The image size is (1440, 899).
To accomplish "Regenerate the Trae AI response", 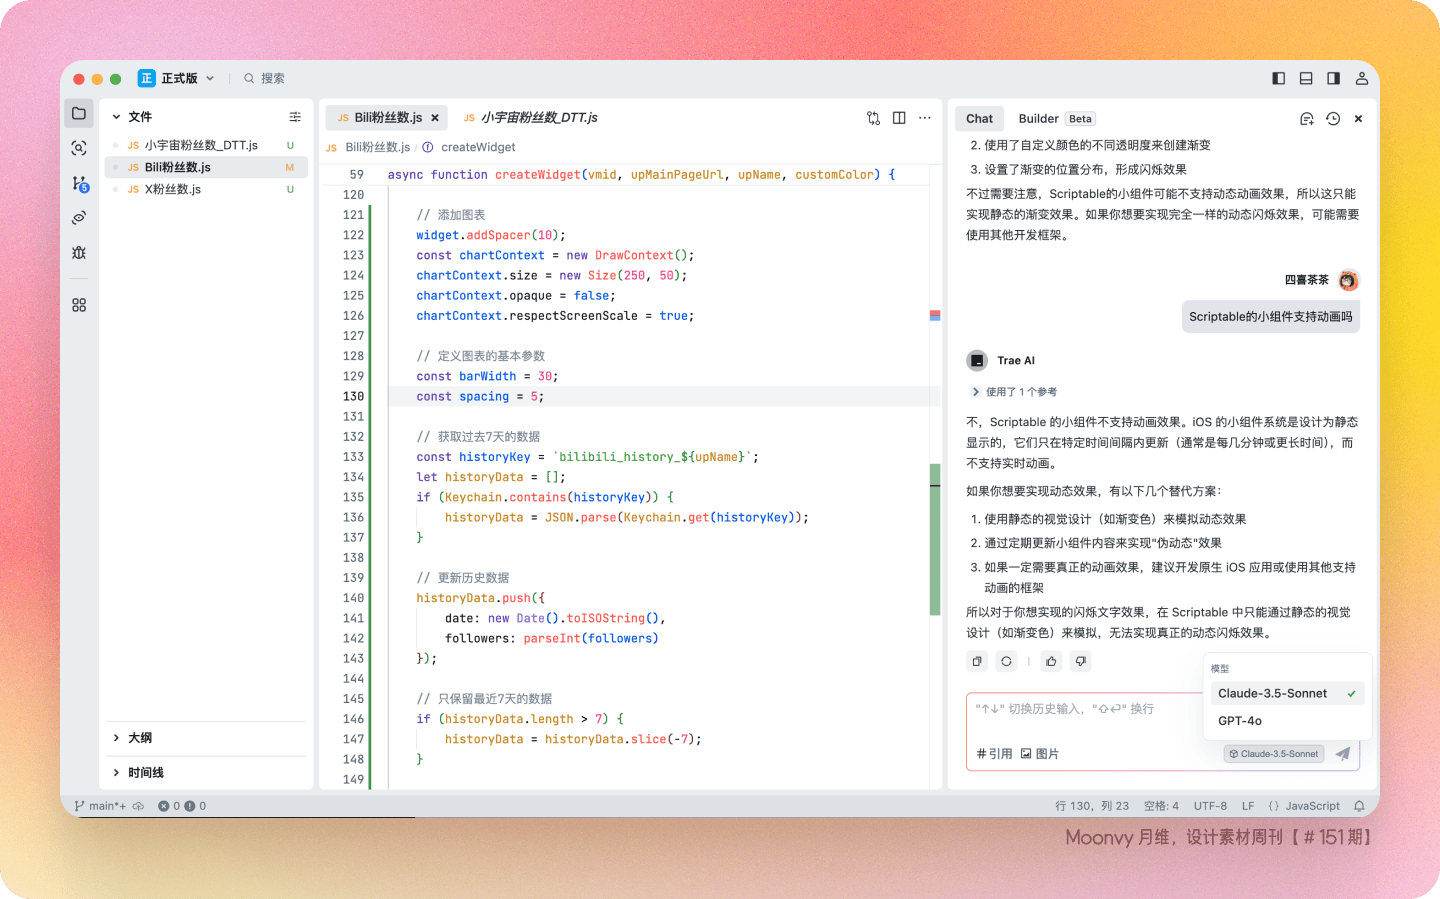I will [x=1006, y=661].
